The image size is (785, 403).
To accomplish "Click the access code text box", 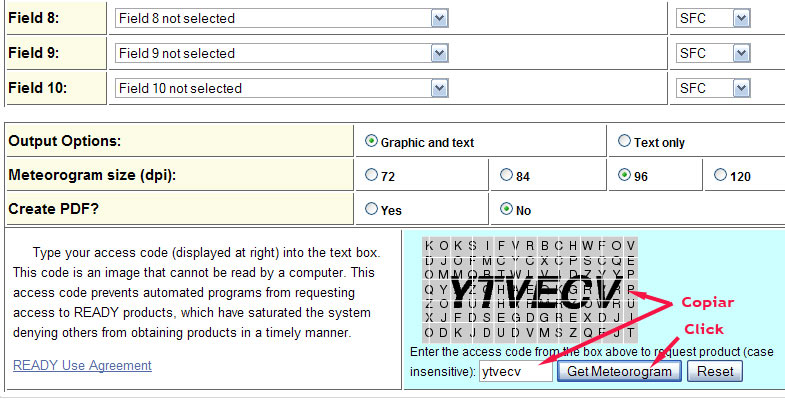I will [516, 371].
